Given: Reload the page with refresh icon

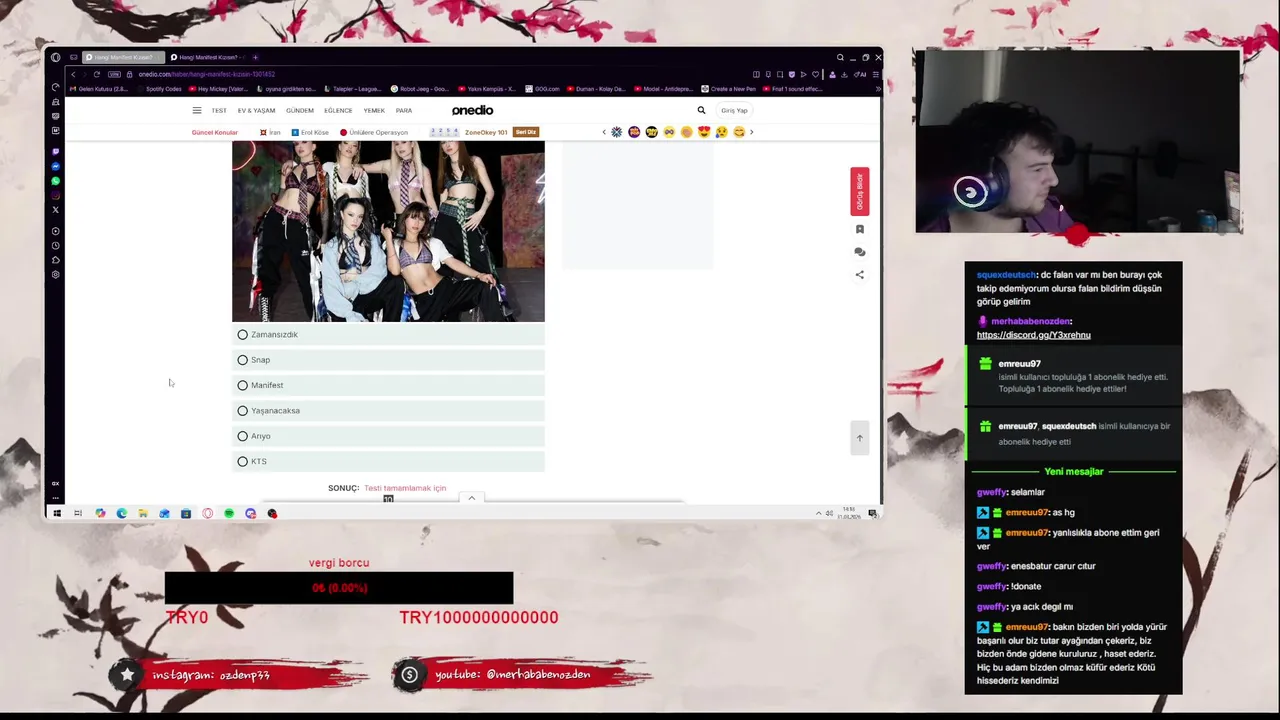Looking at the screenshot, I should click(x=99, y=74).
